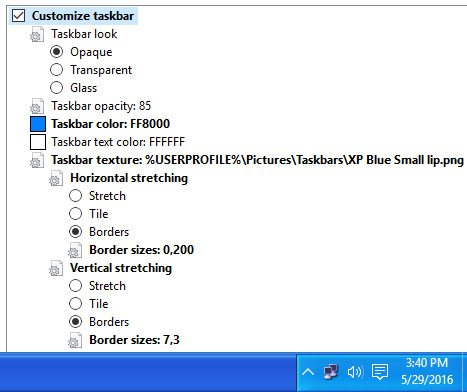Viewport: 467px width, 392px height.
Task: Select the Vertical stretching label
Action: 121,268
